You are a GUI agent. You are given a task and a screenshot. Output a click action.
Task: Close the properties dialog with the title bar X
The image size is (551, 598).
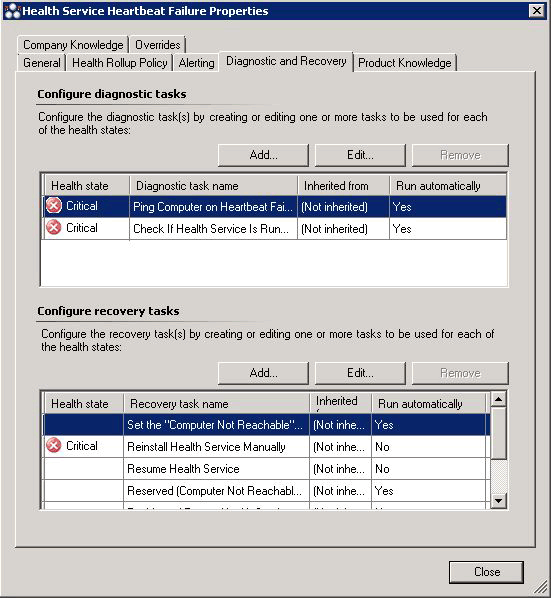[537, 11]
